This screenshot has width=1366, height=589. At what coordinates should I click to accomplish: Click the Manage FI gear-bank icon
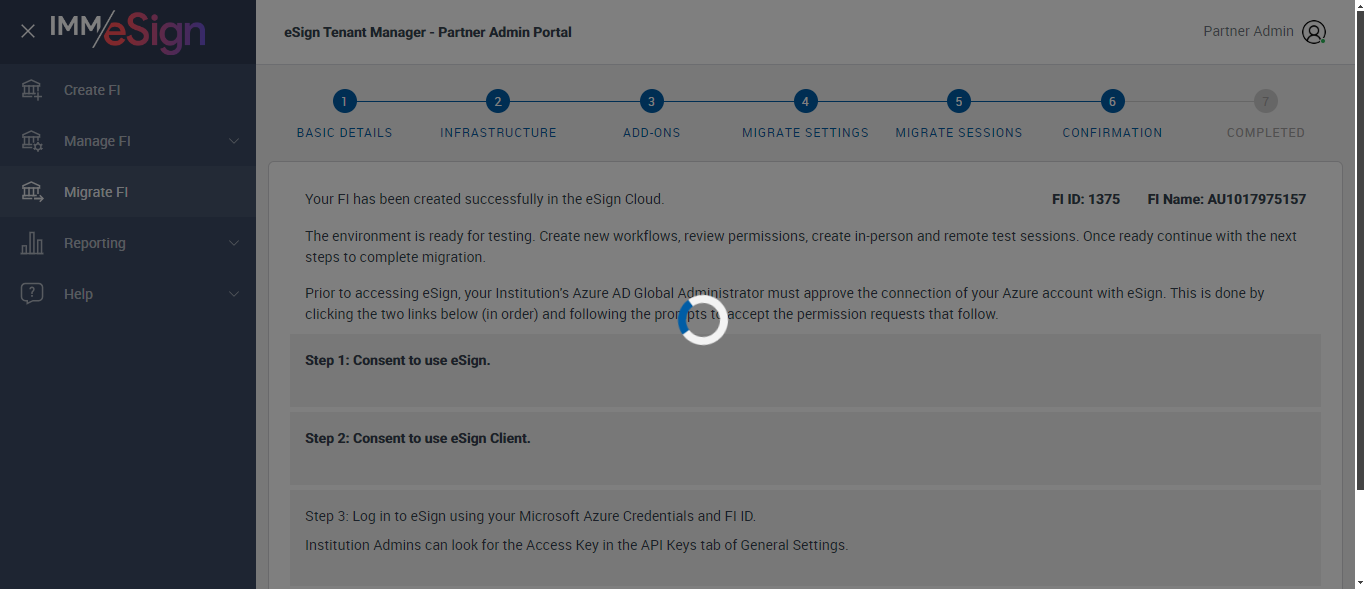pyautogui.click(x=32, y=141)
